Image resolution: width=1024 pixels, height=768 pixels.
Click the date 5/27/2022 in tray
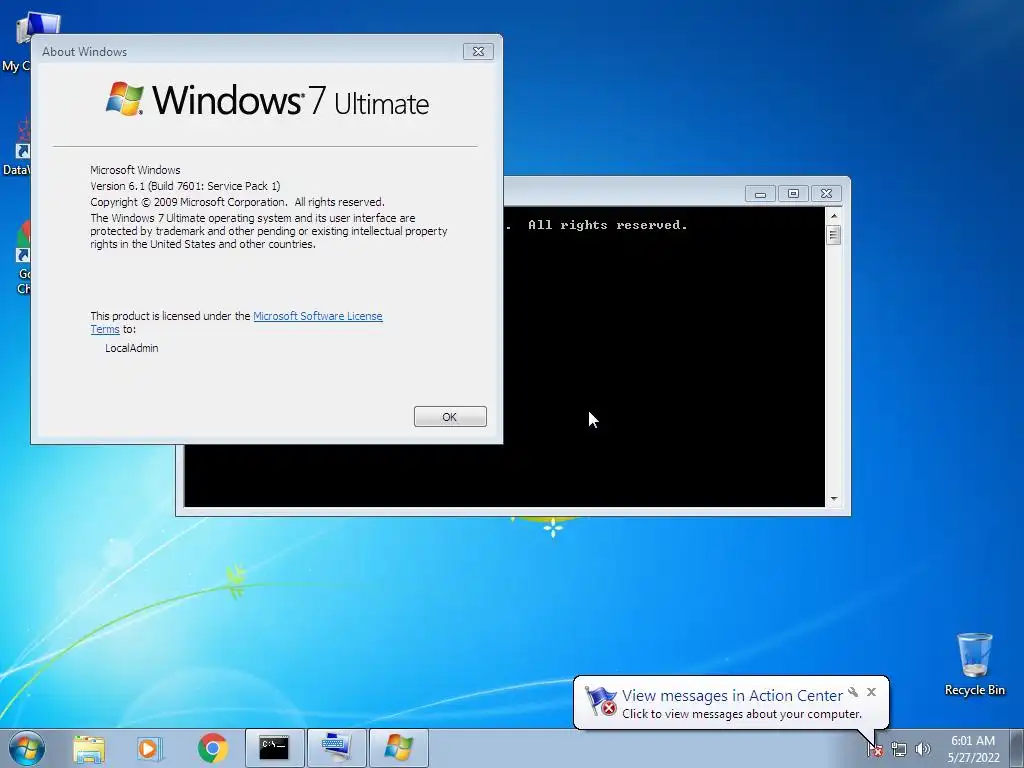point(973,758)
